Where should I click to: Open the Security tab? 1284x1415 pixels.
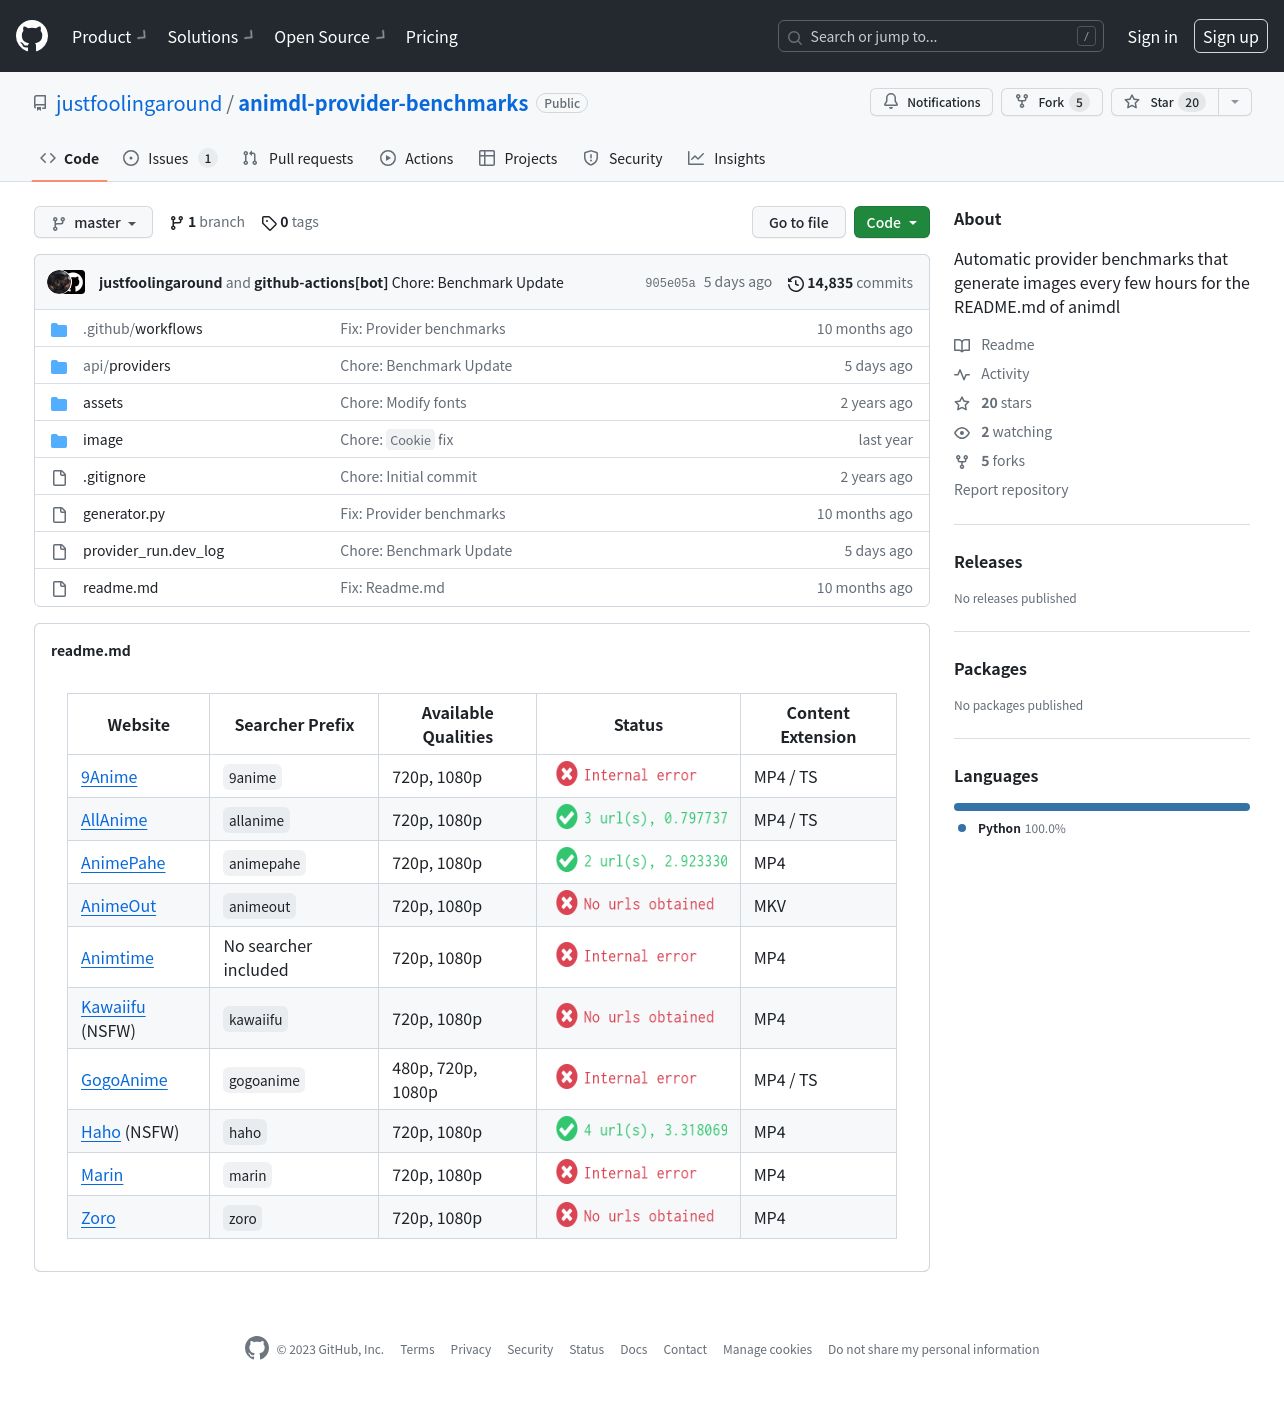coord(623,158)
